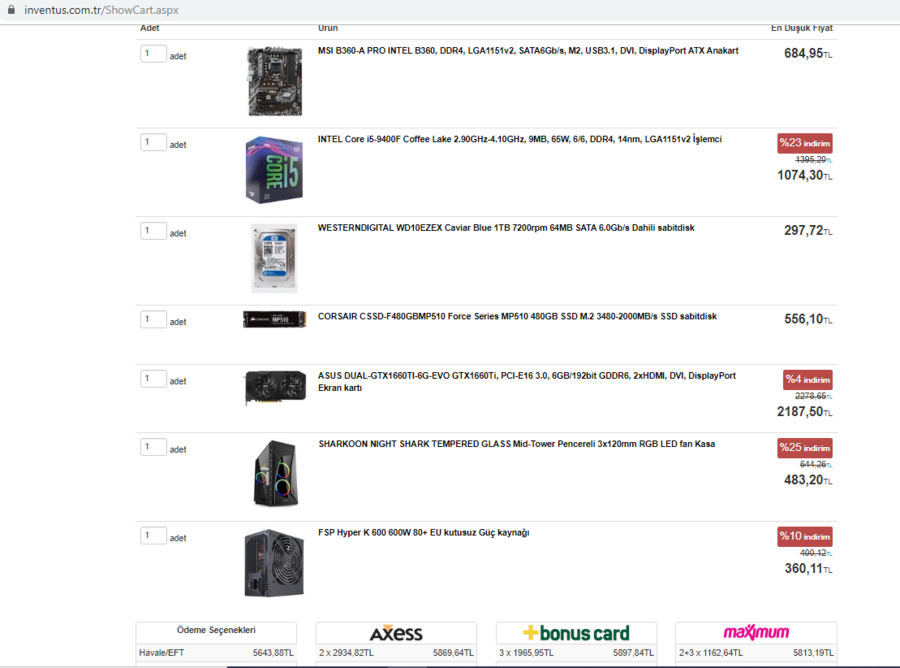
Task: Click the 2+3 x 1162,64TL maximum installment row
Action: (756, 653)
